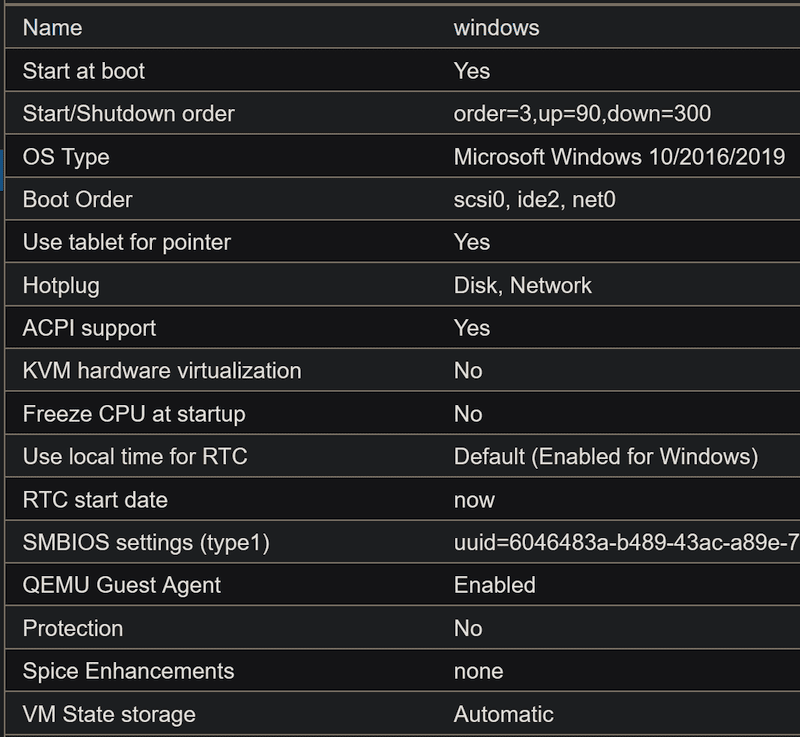The width and height of the screenshot is (800, 737).
Task: Select the Name option row
Action: (52, 28)
